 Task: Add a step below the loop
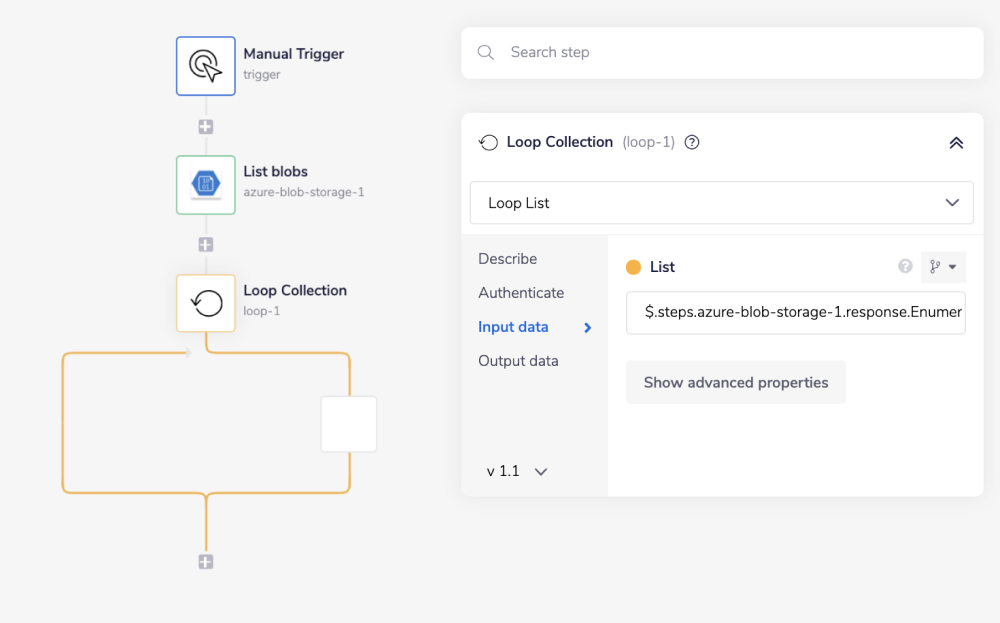pos(205,562)
